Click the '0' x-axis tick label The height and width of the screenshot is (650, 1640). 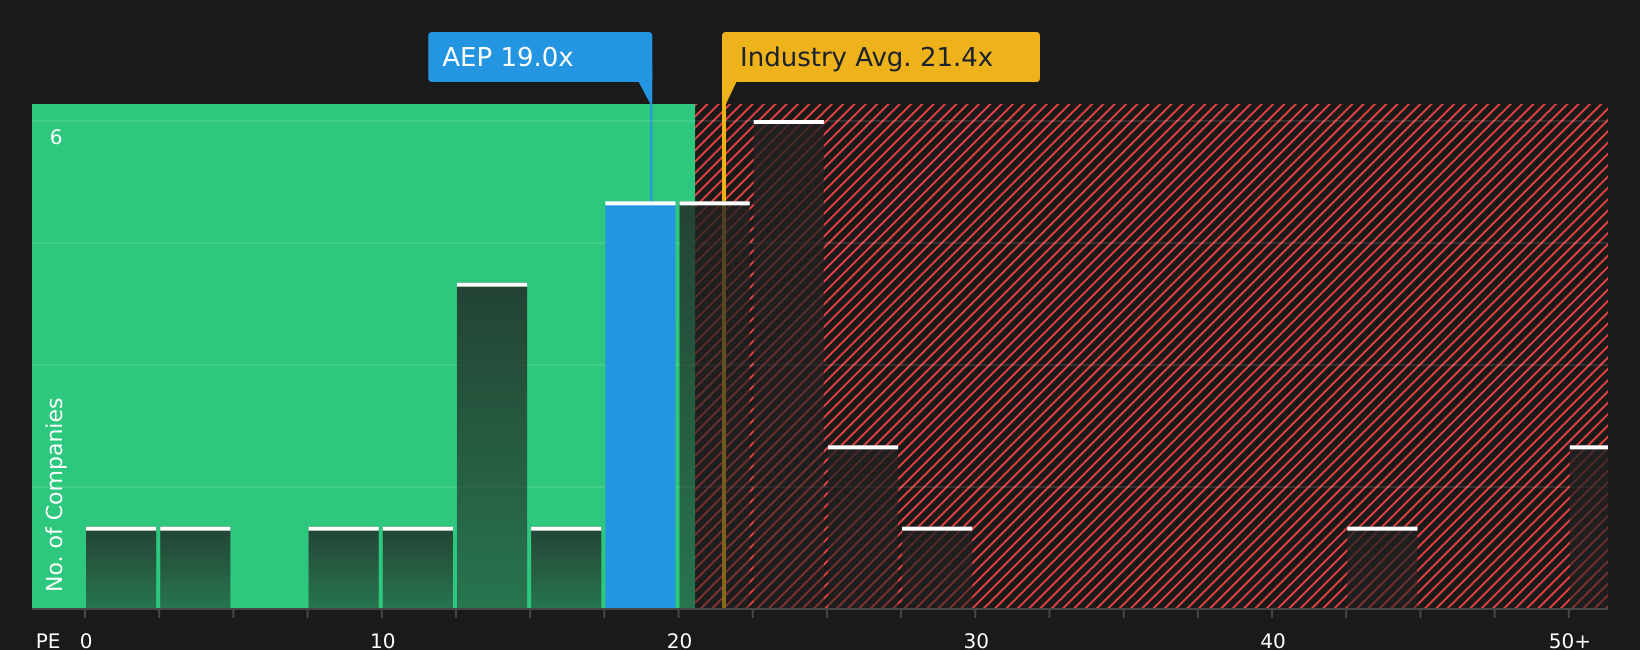click(86, 641)
